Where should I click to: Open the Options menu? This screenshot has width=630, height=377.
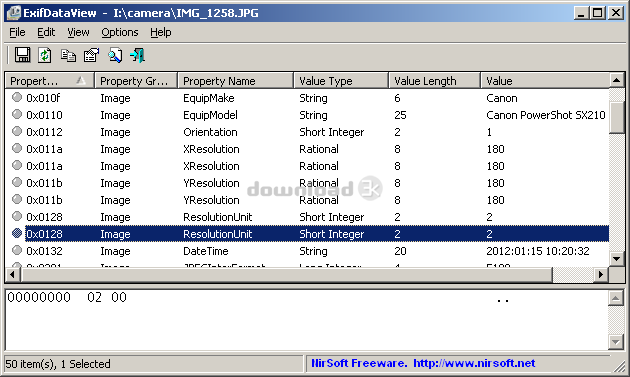click(x=120, y=32)
